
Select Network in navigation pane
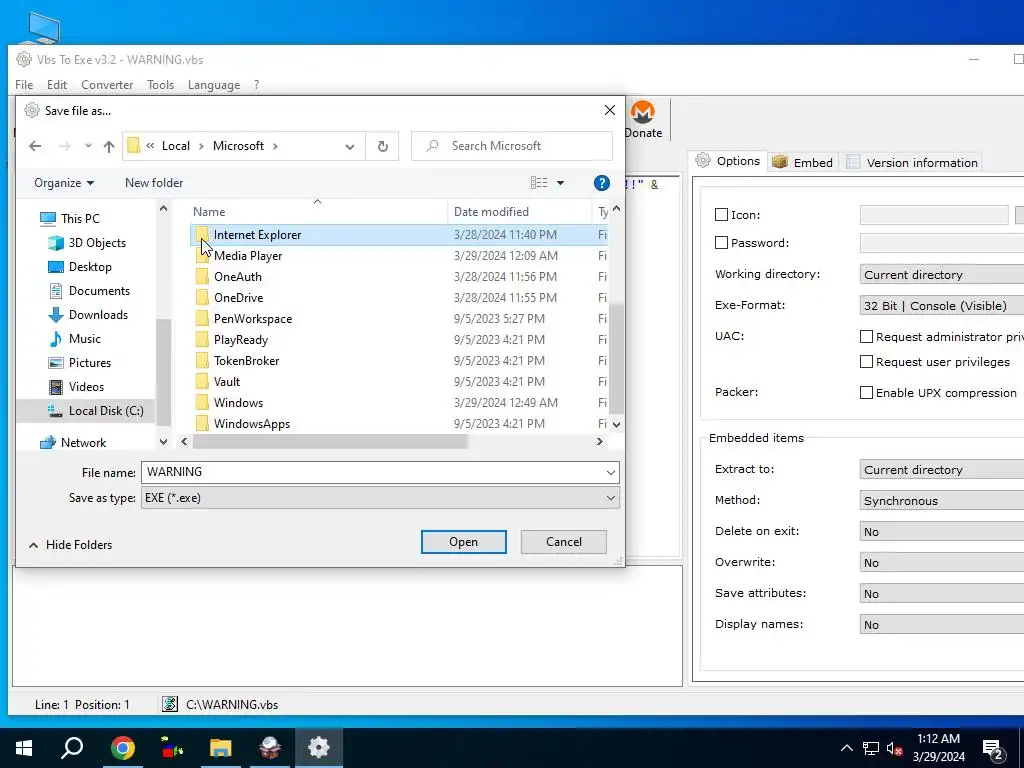(x=83, y=443)
